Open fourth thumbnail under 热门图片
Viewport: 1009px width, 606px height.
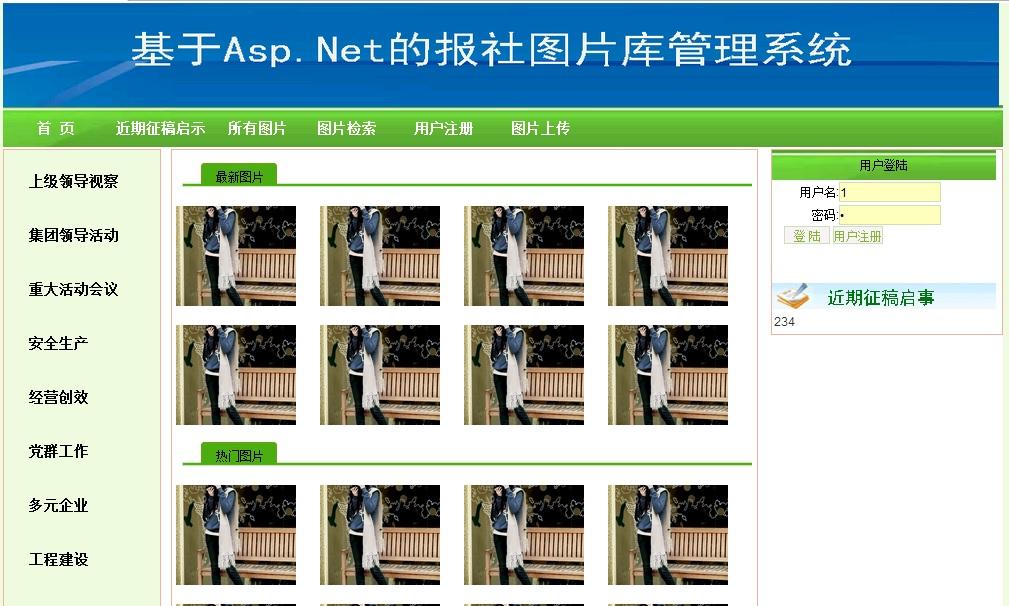point(668,535)
